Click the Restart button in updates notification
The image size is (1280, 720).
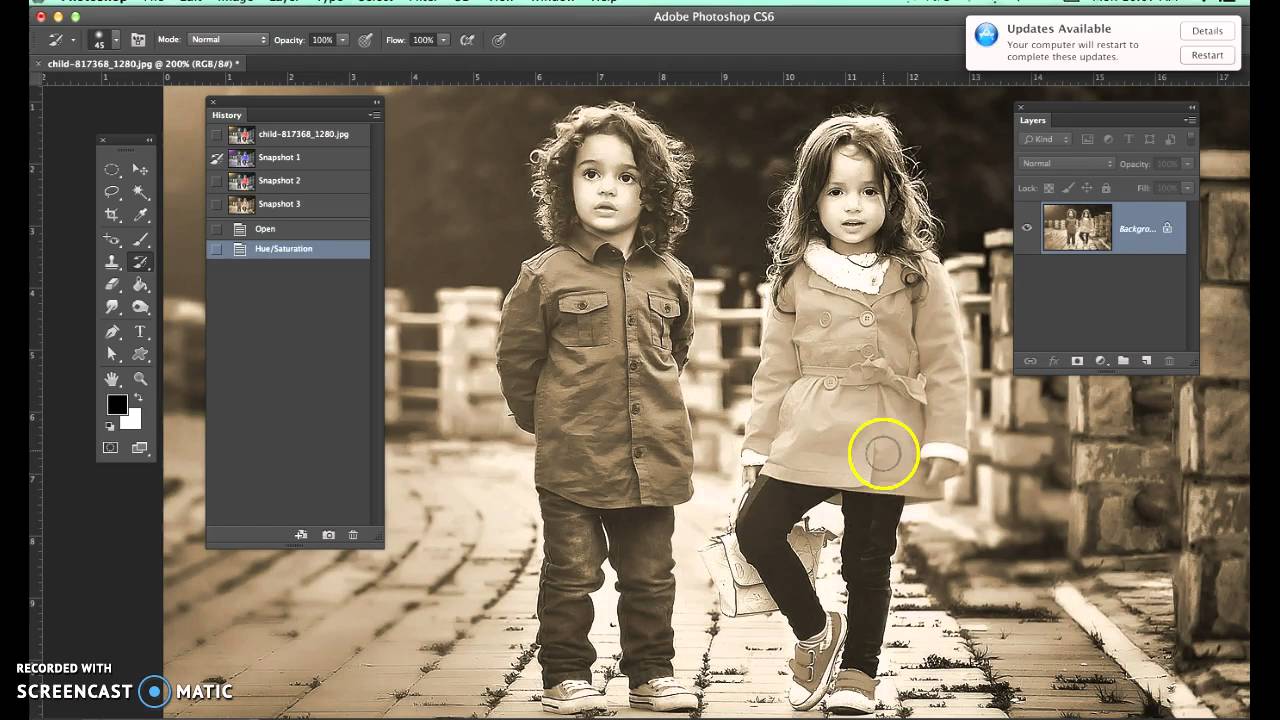coord(1206,55)
